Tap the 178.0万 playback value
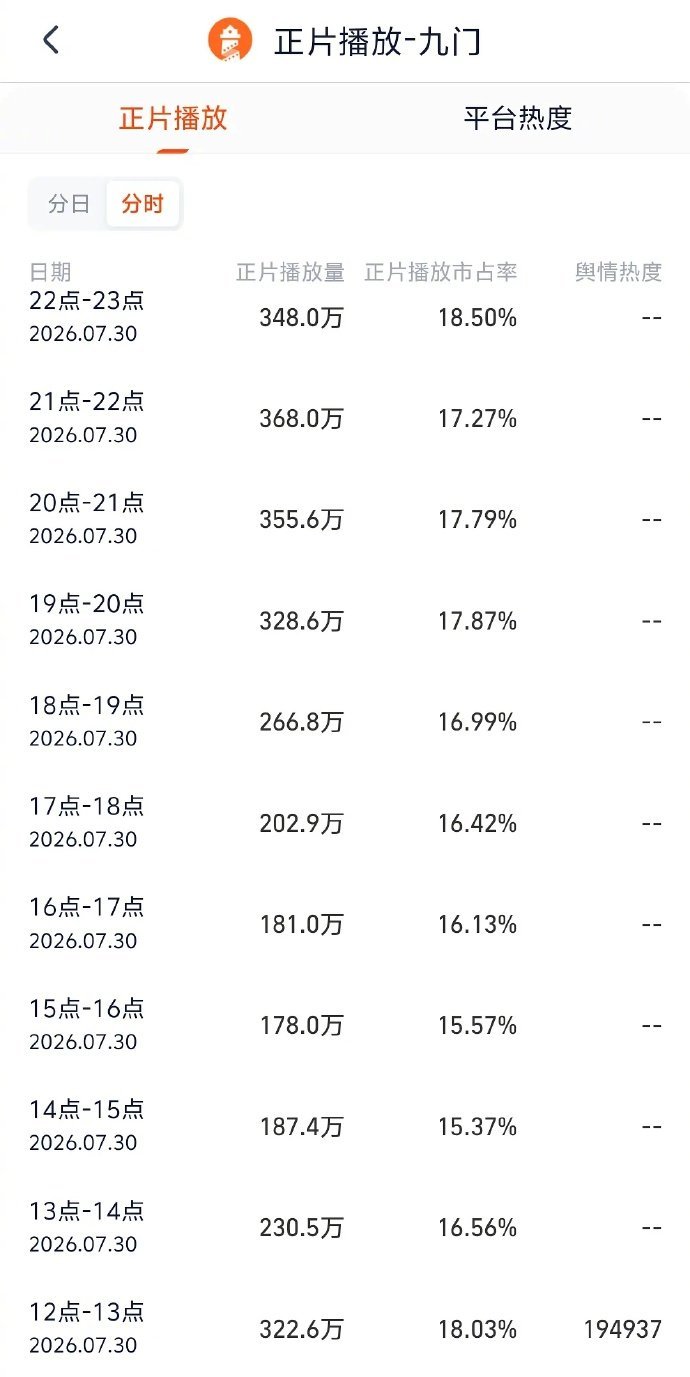Viewport: 690px width, 1377px height. pyautogui.click(x=301, y=1025)
